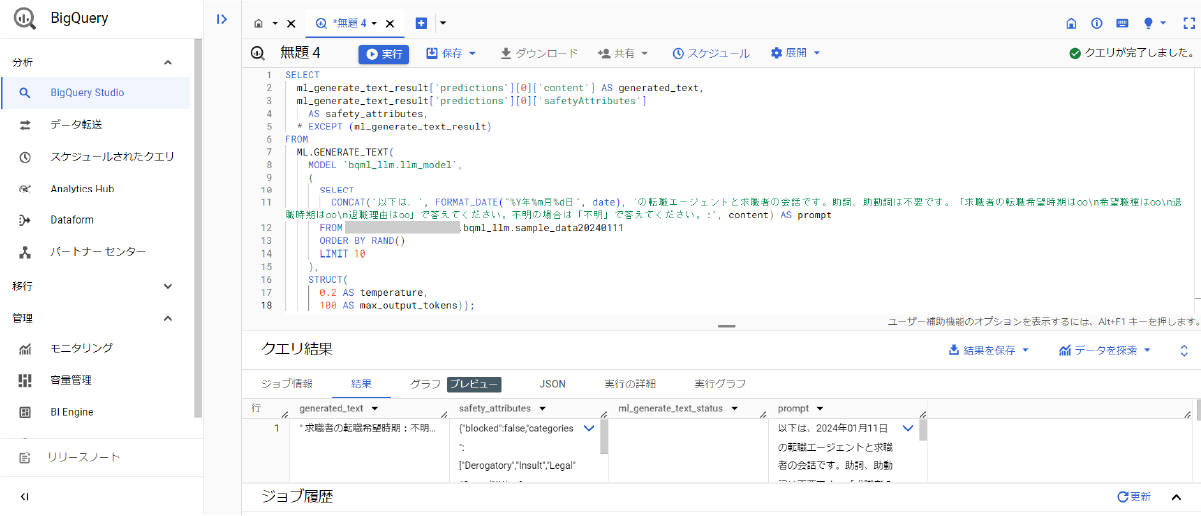Click 更新 to refresh job history
The image size is (1201, 516).
tap(1134, 497)
